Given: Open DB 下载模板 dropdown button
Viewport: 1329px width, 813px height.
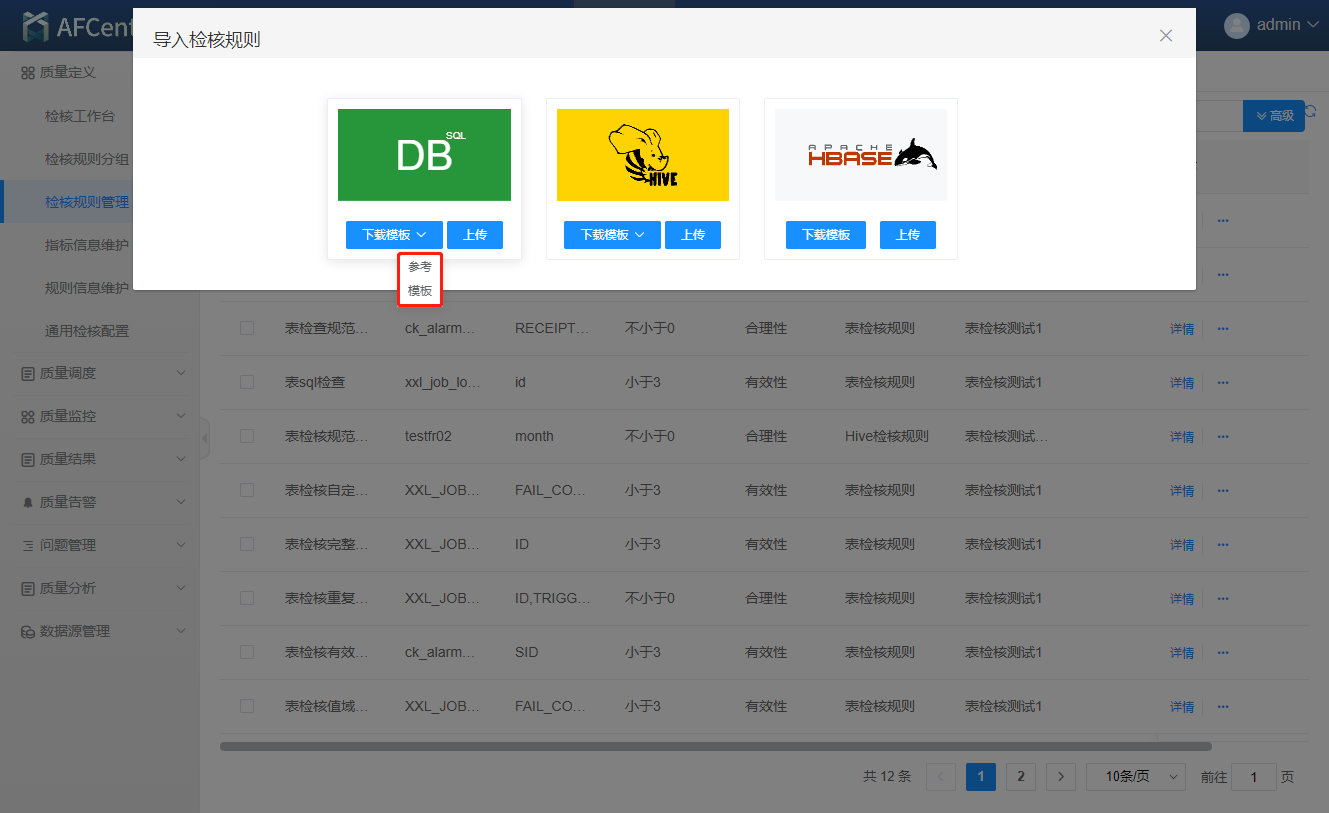Looking at the screenshot, I should pyautogui.click(x=394, y=235).
